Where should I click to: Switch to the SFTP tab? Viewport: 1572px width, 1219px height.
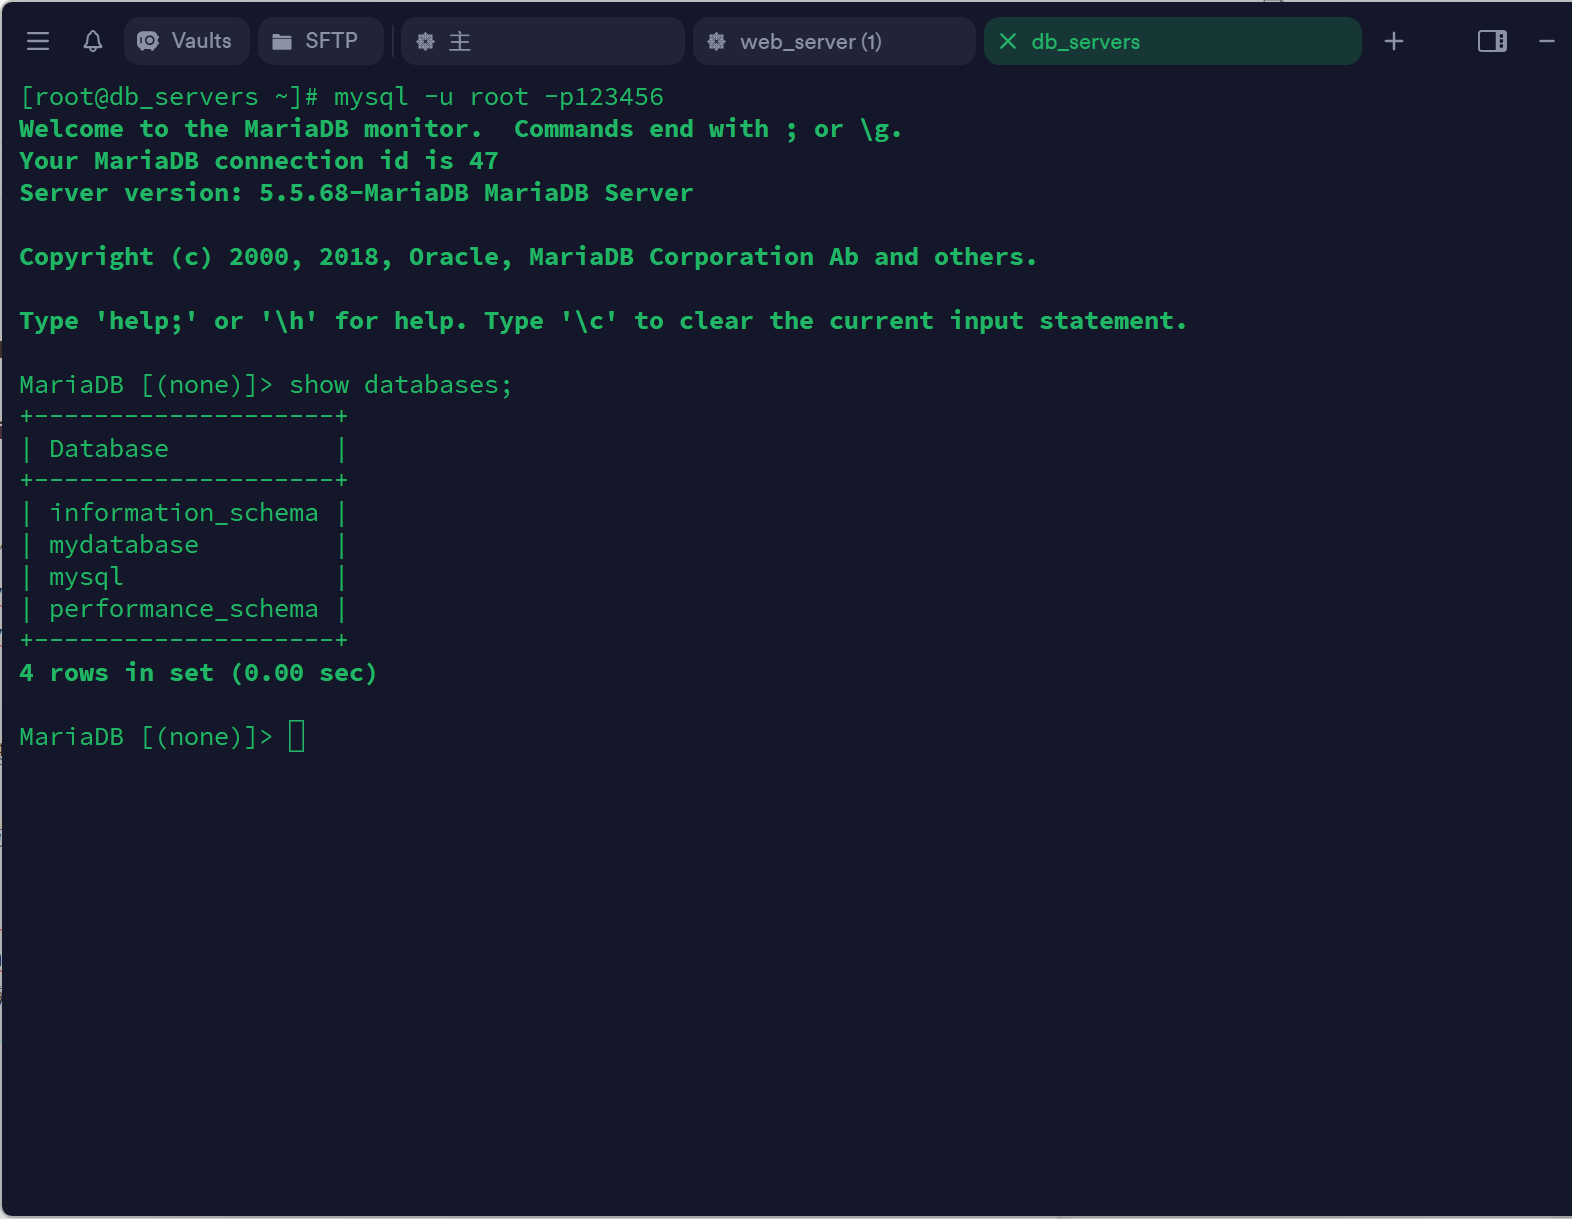(321, 41)
